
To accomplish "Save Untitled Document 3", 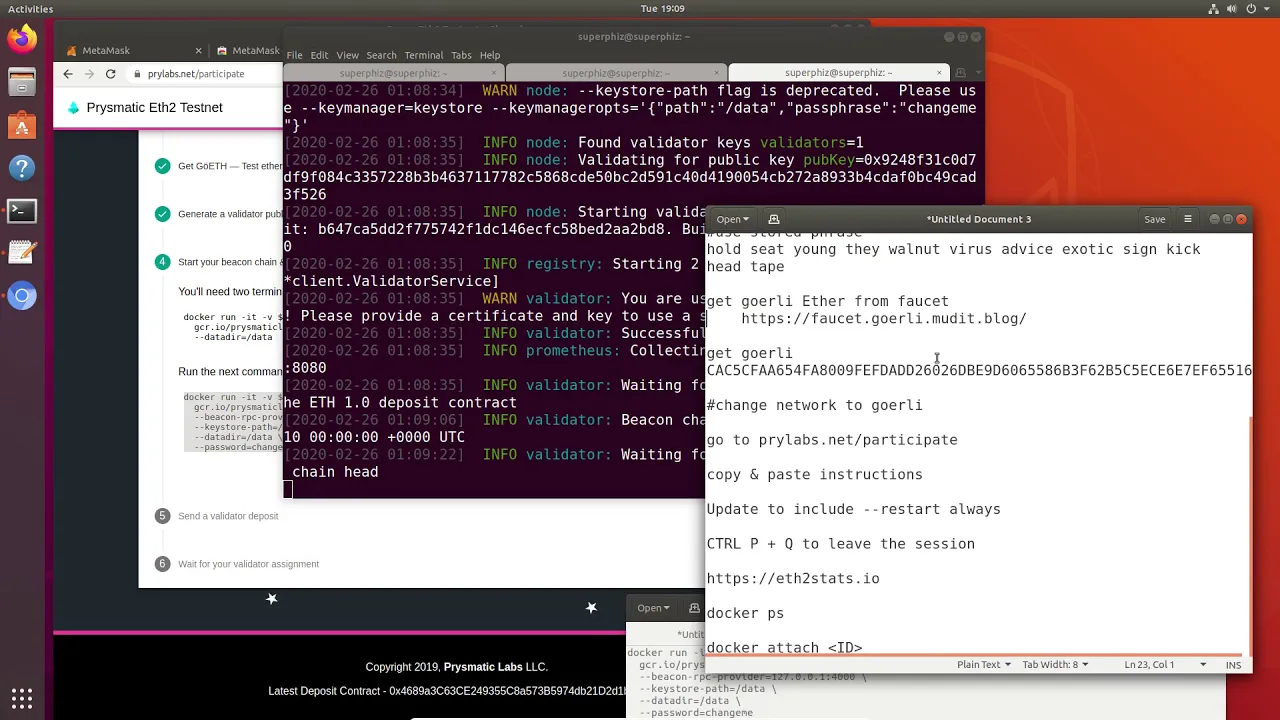I will (x=1154, y=219).
